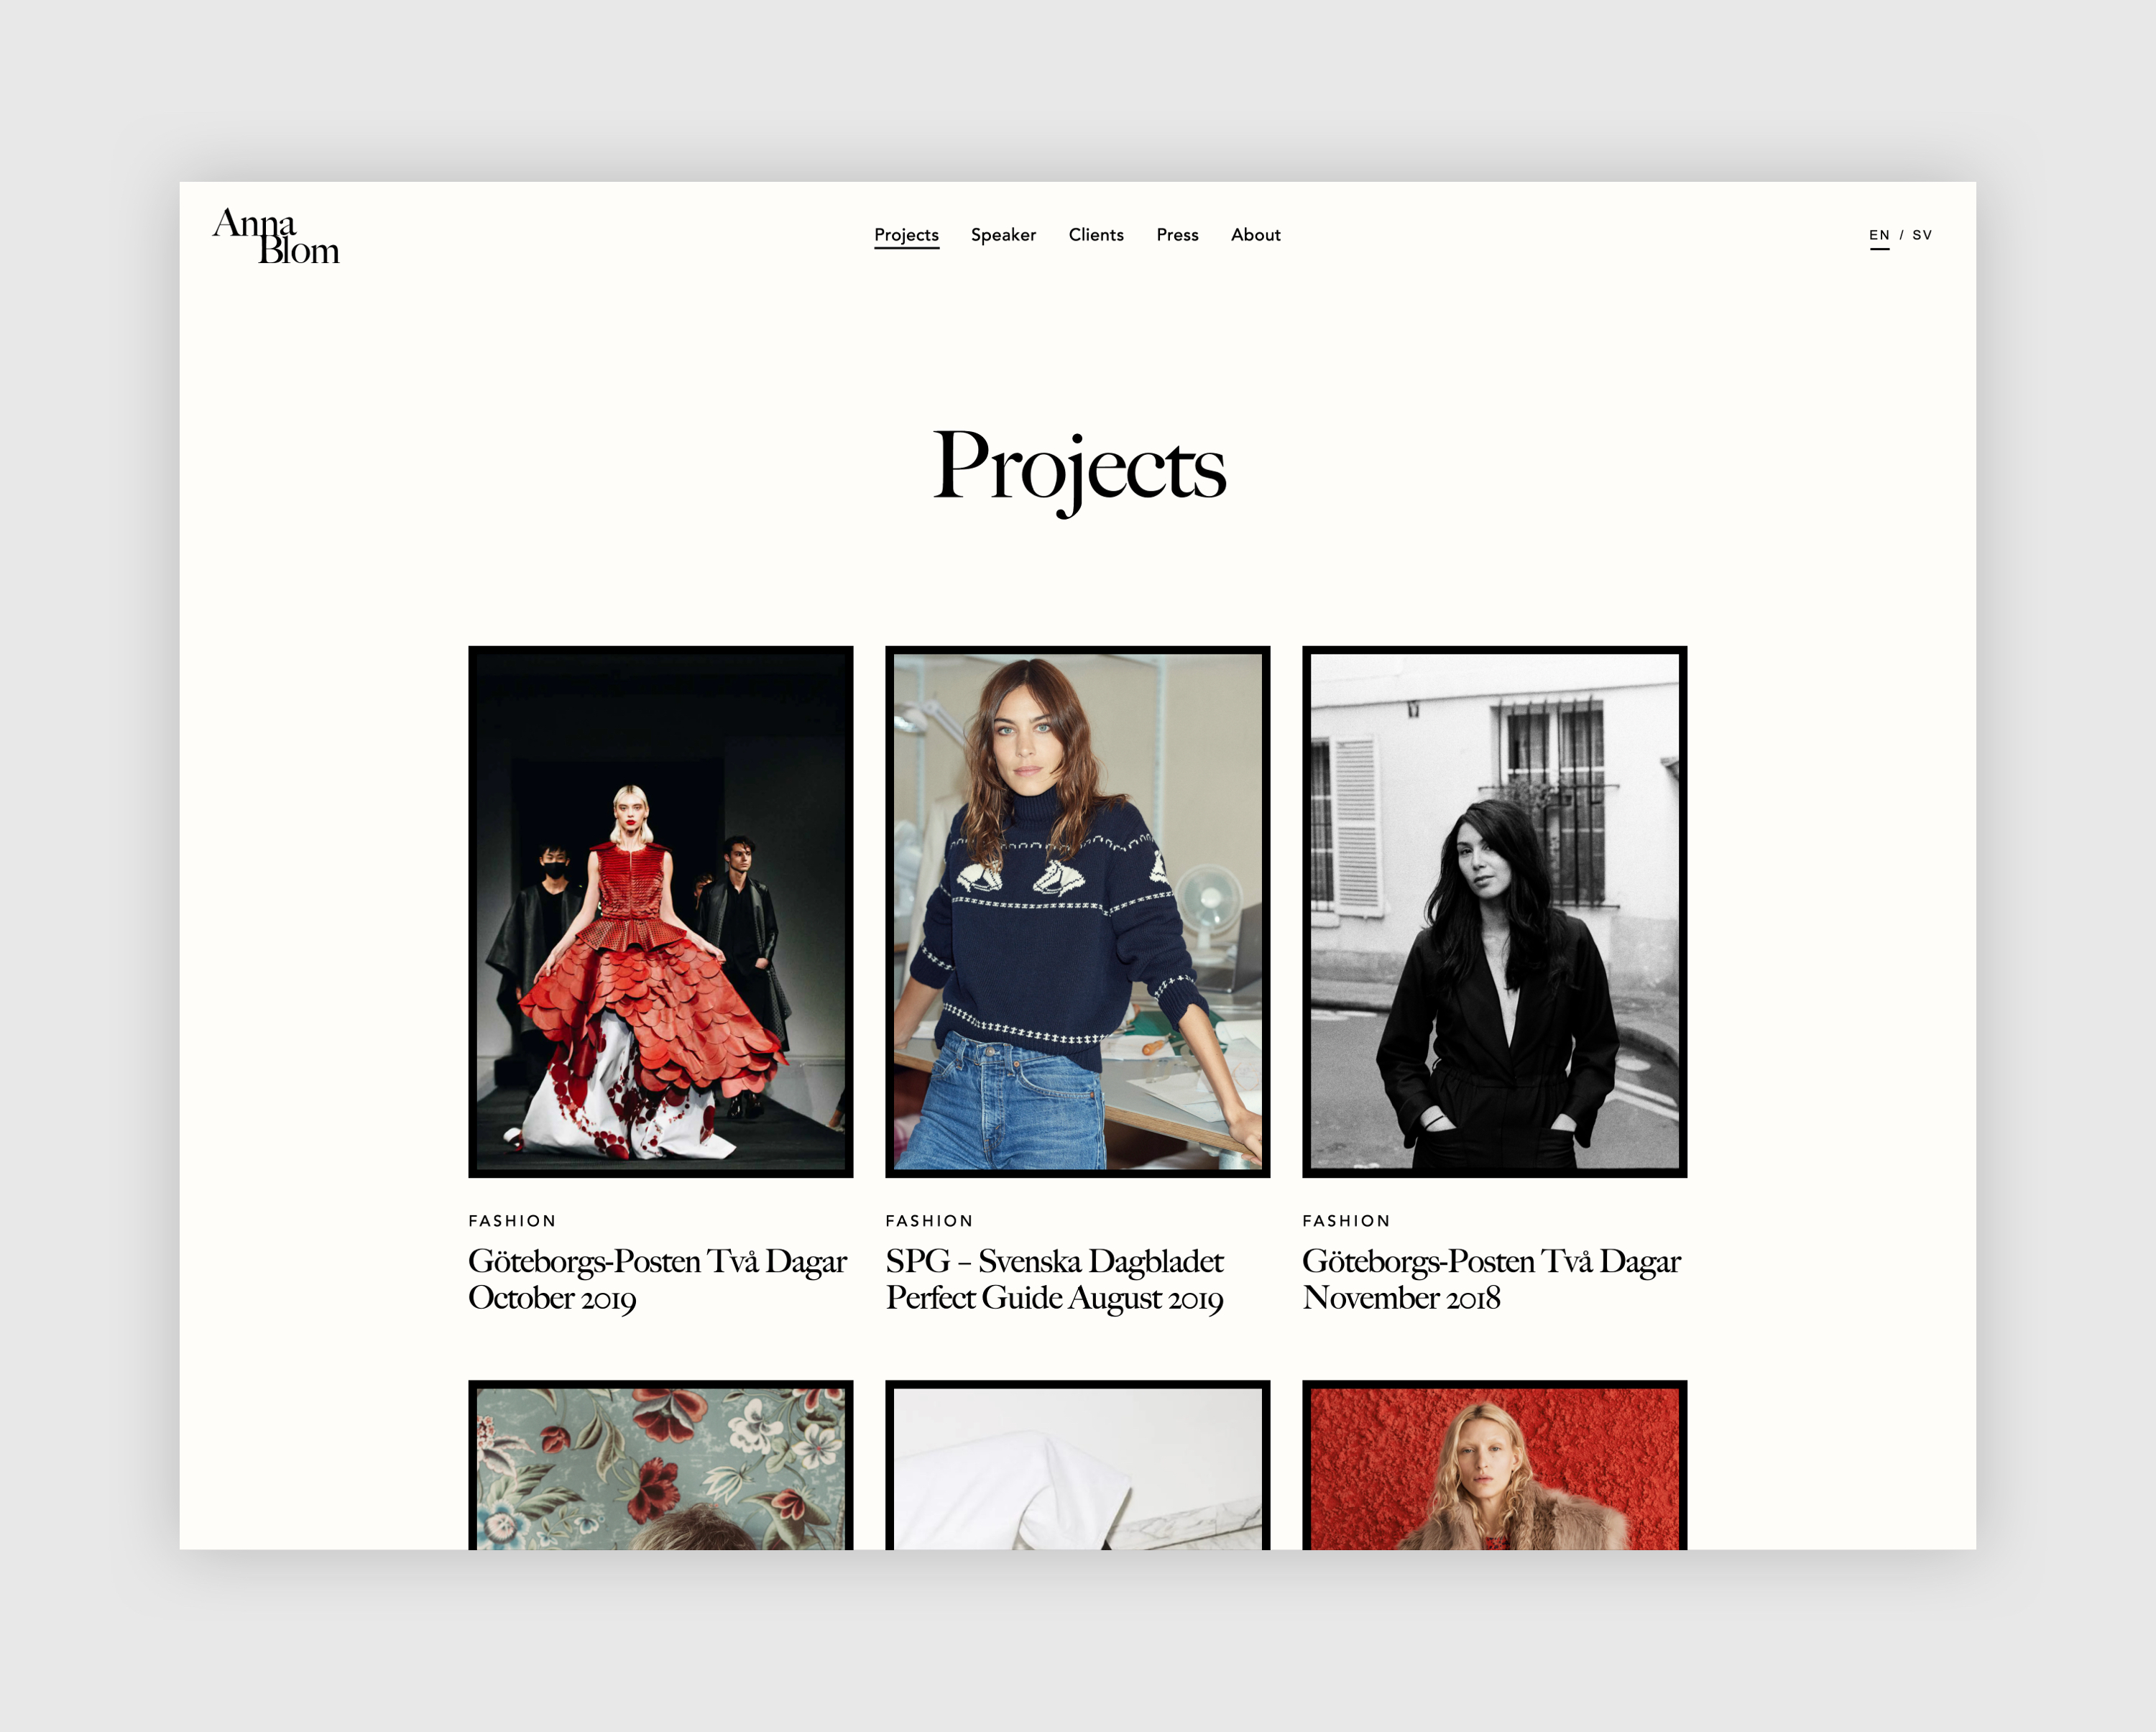Open the Speaker page from navigation
The width and height of the screenshot is (2156, 1732).
1003,235
